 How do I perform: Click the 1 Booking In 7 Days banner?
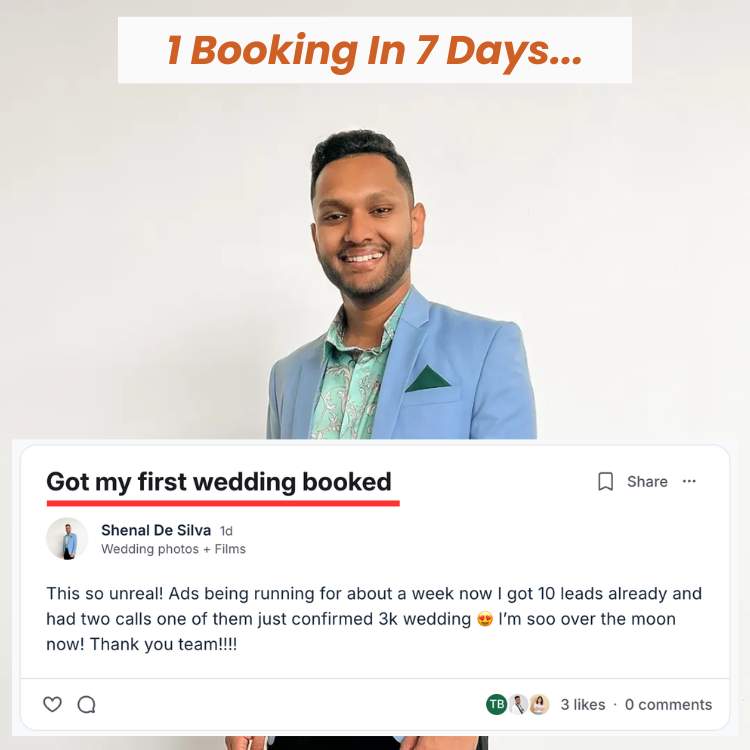point(375,50)
